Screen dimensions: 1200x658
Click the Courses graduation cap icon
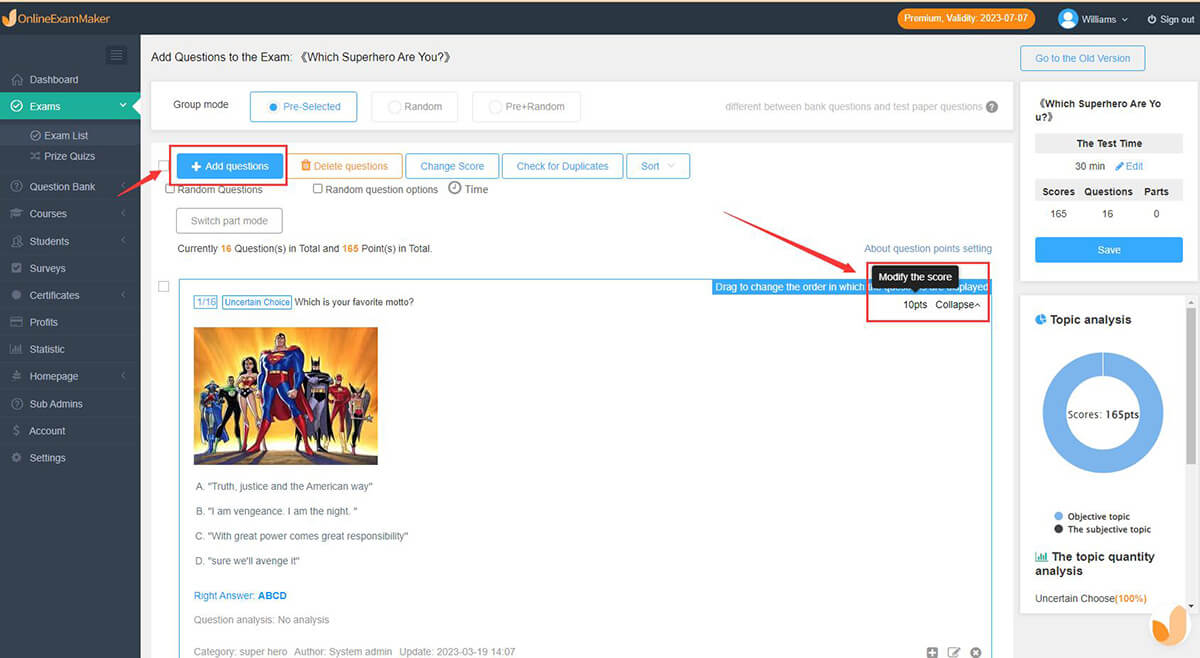click(x=17, y=214)
